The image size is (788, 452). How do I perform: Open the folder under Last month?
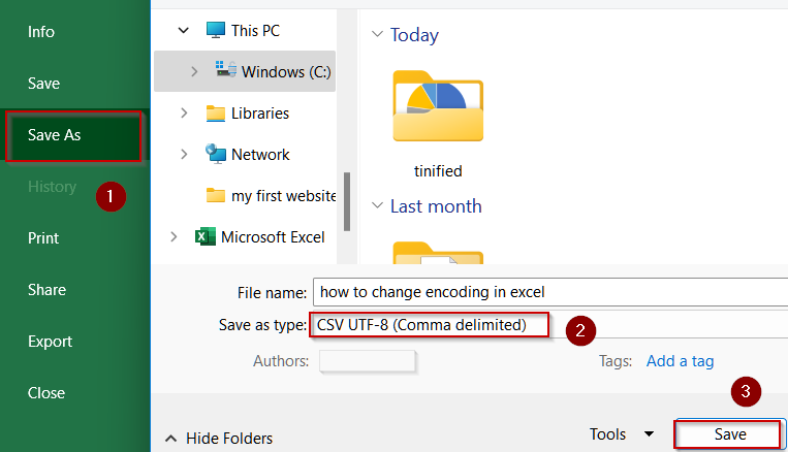click(438, 254)
